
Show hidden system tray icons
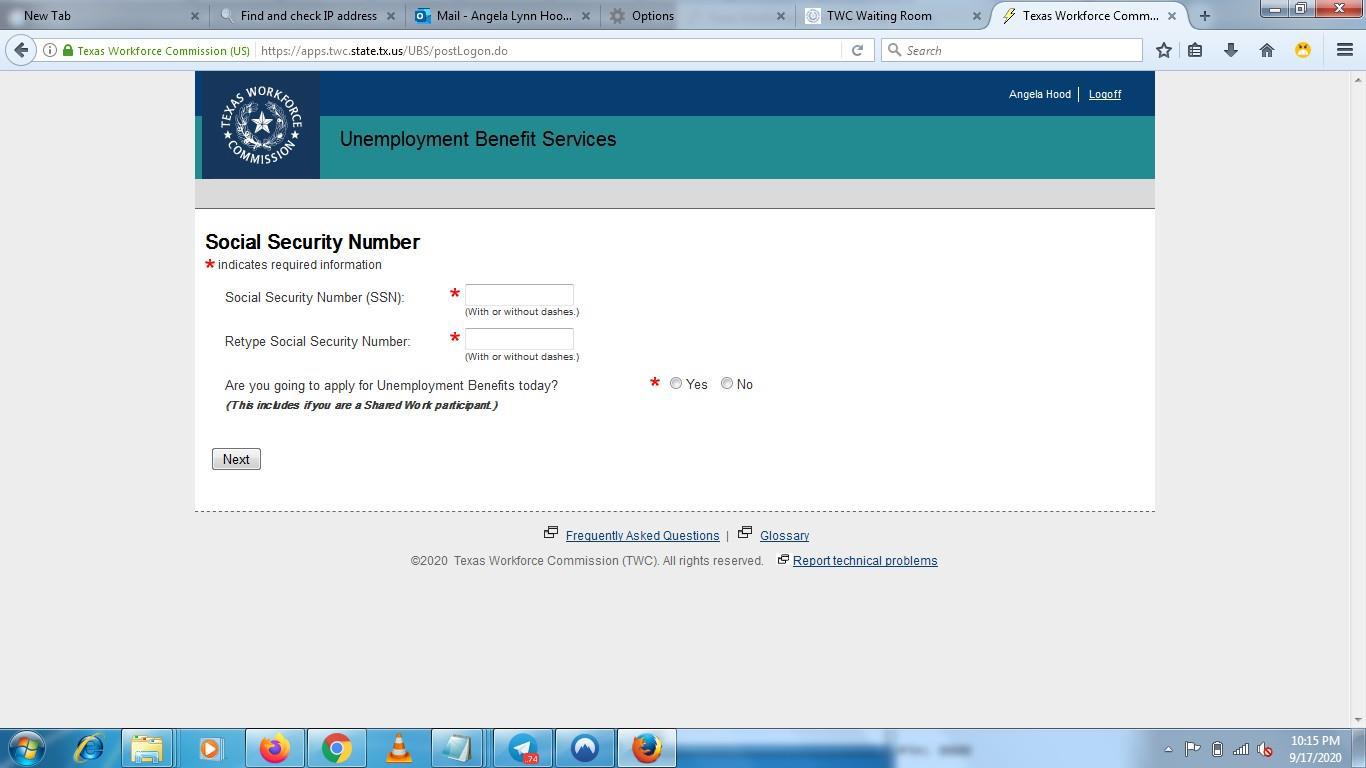pyautogui.click(x=1168, y=749)
